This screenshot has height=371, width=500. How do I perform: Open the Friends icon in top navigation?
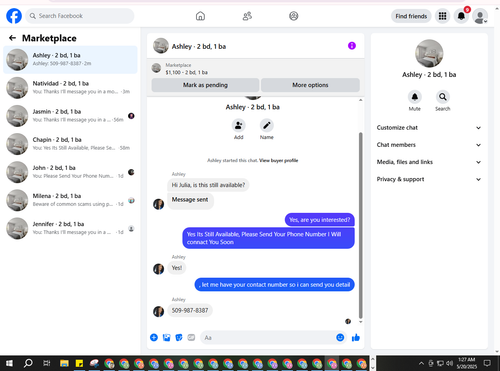[x=247, y=16]
